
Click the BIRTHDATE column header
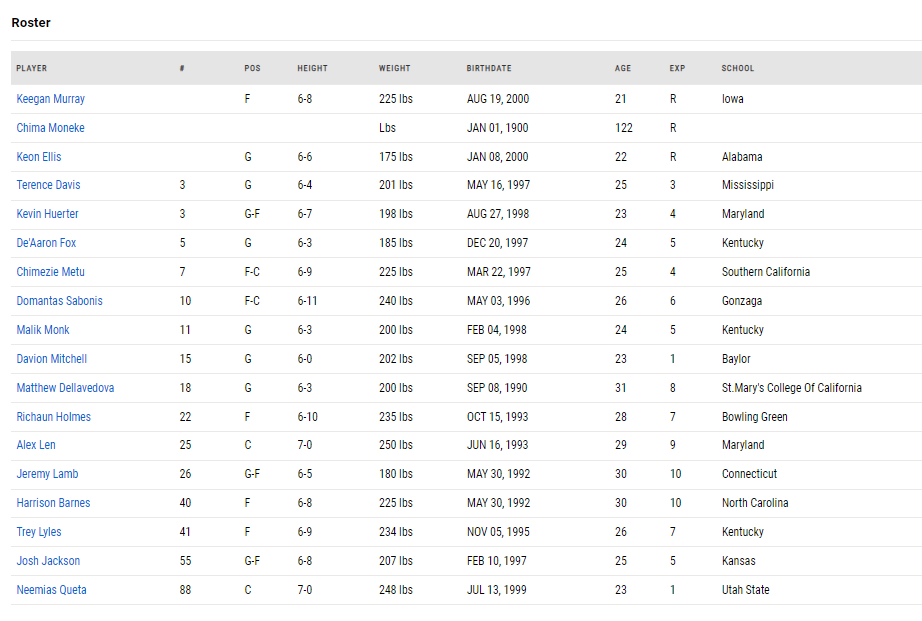pyautogui.click(x=489, y=68)
